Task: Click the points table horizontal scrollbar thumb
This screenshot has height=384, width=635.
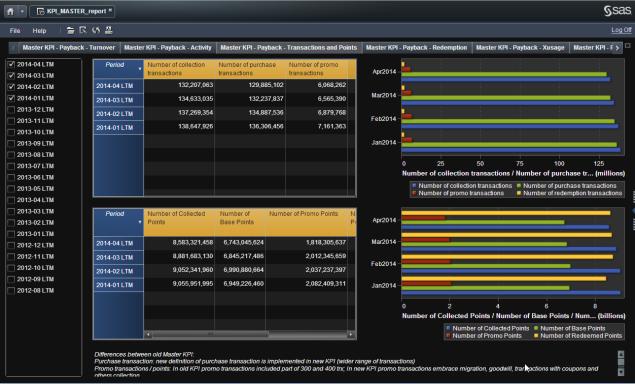Action: pyautogui.click(x=211, y=335)
